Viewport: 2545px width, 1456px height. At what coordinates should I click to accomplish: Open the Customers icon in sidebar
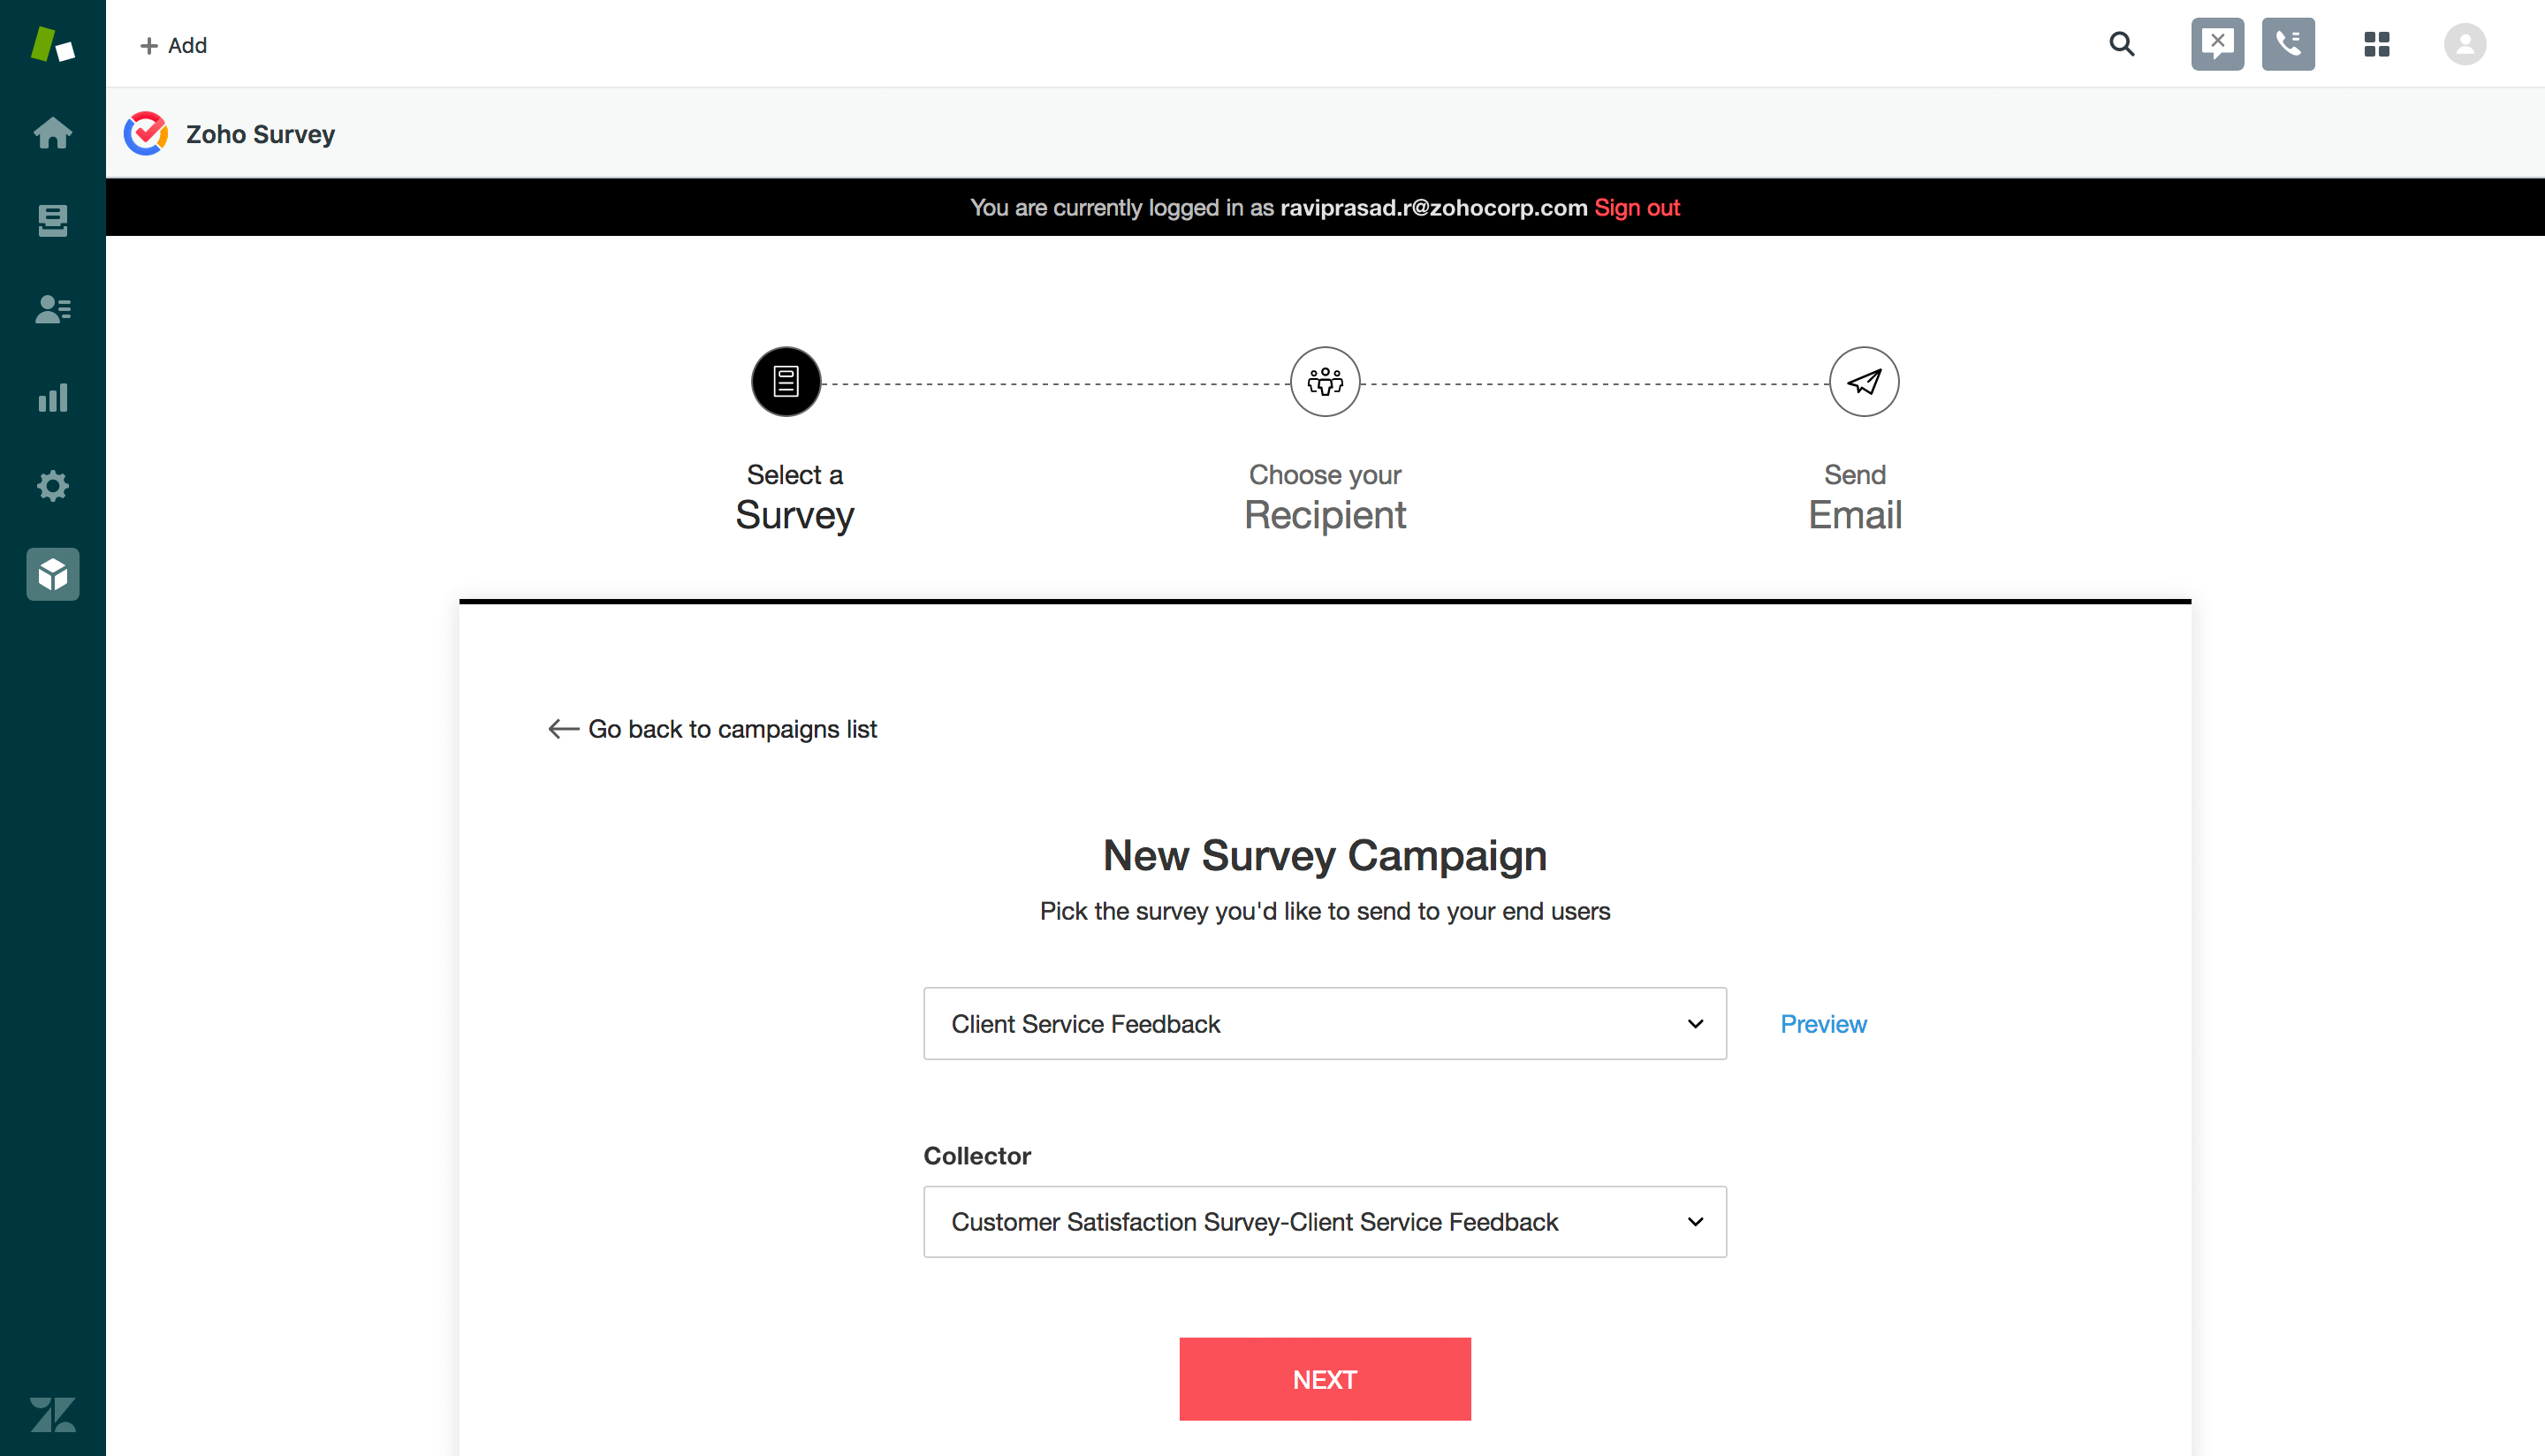(x=52, y=309)
